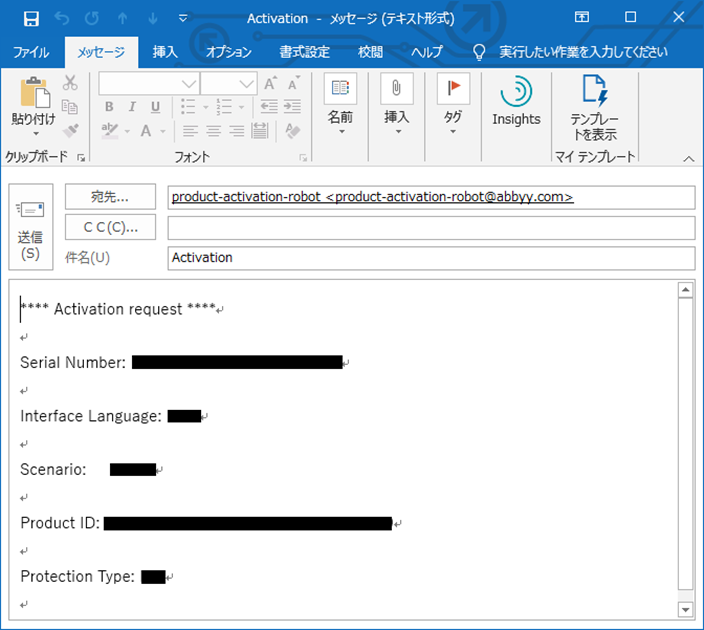Click the Increase Indent icon
704x630 pixels.
(292, 107)
